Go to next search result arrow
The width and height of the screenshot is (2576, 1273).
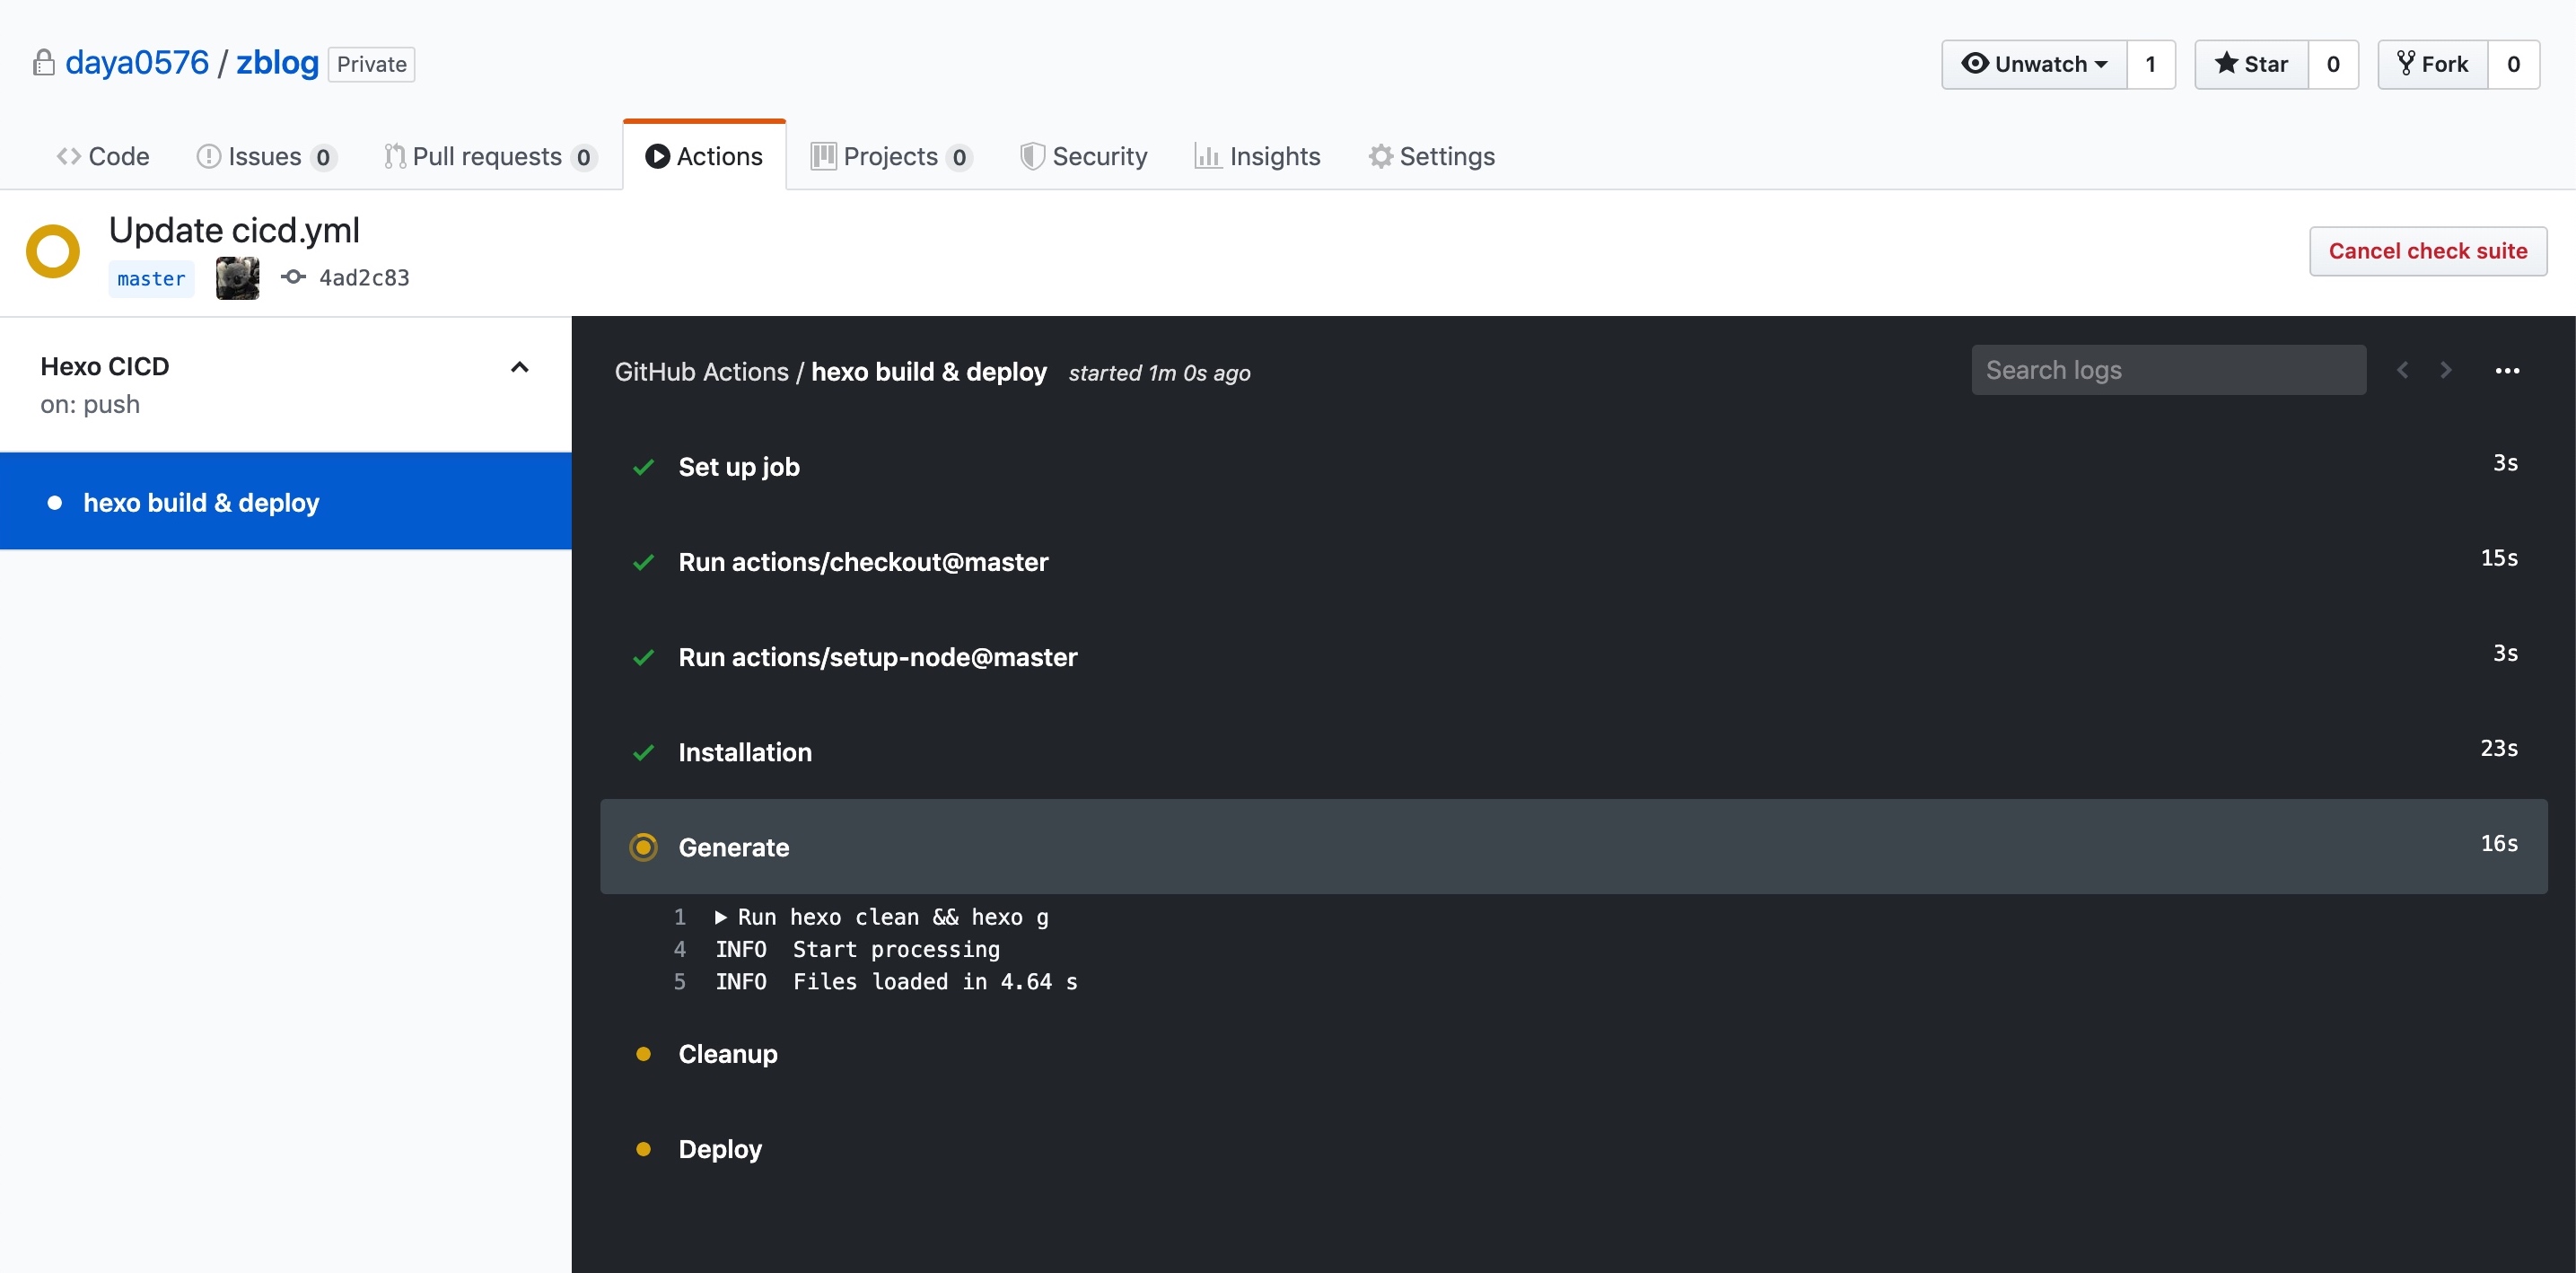tap(2446, 371)
